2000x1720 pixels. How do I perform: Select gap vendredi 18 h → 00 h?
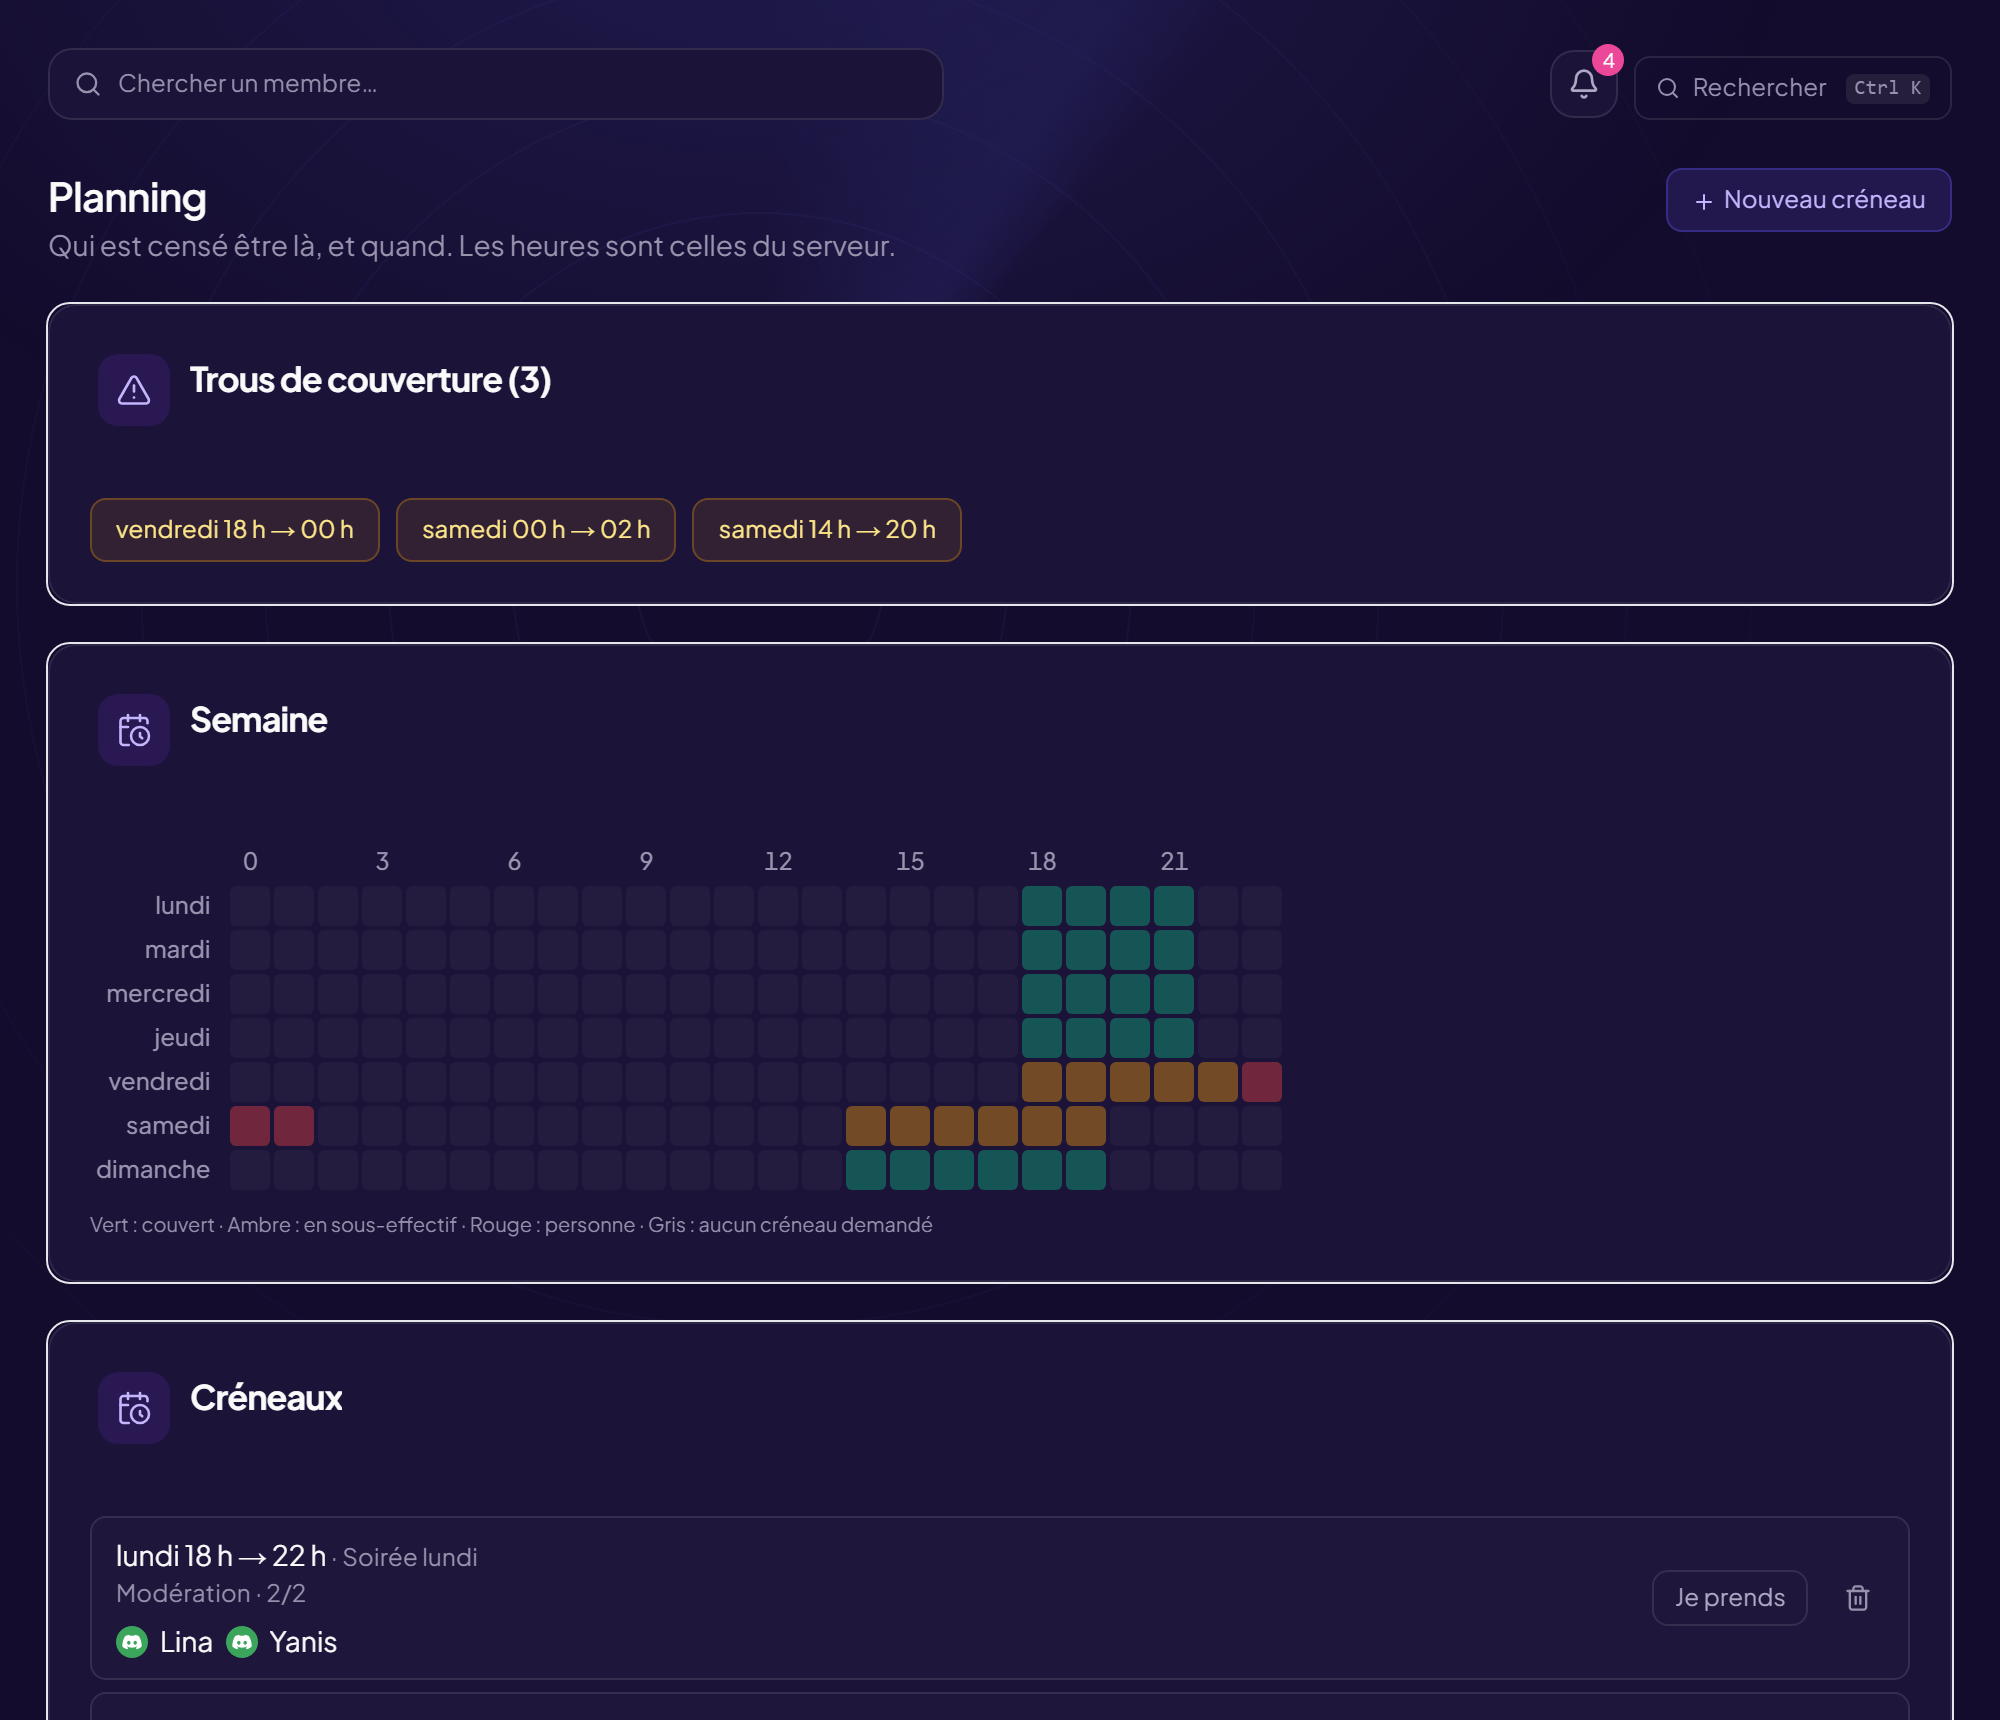(x=235, y=530)
